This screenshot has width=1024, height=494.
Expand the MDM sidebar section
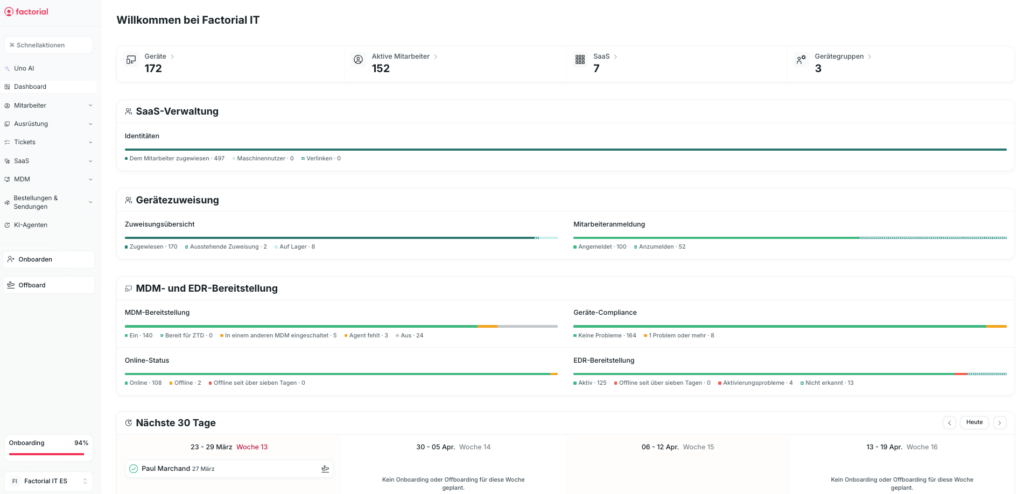click(90, 179)
